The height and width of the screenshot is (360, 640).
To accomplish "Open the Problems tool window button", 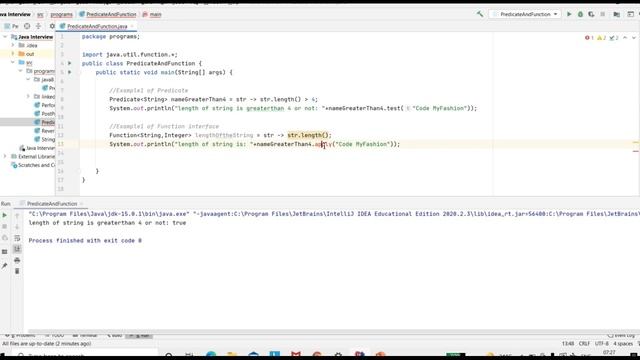I will click(20, 336).
